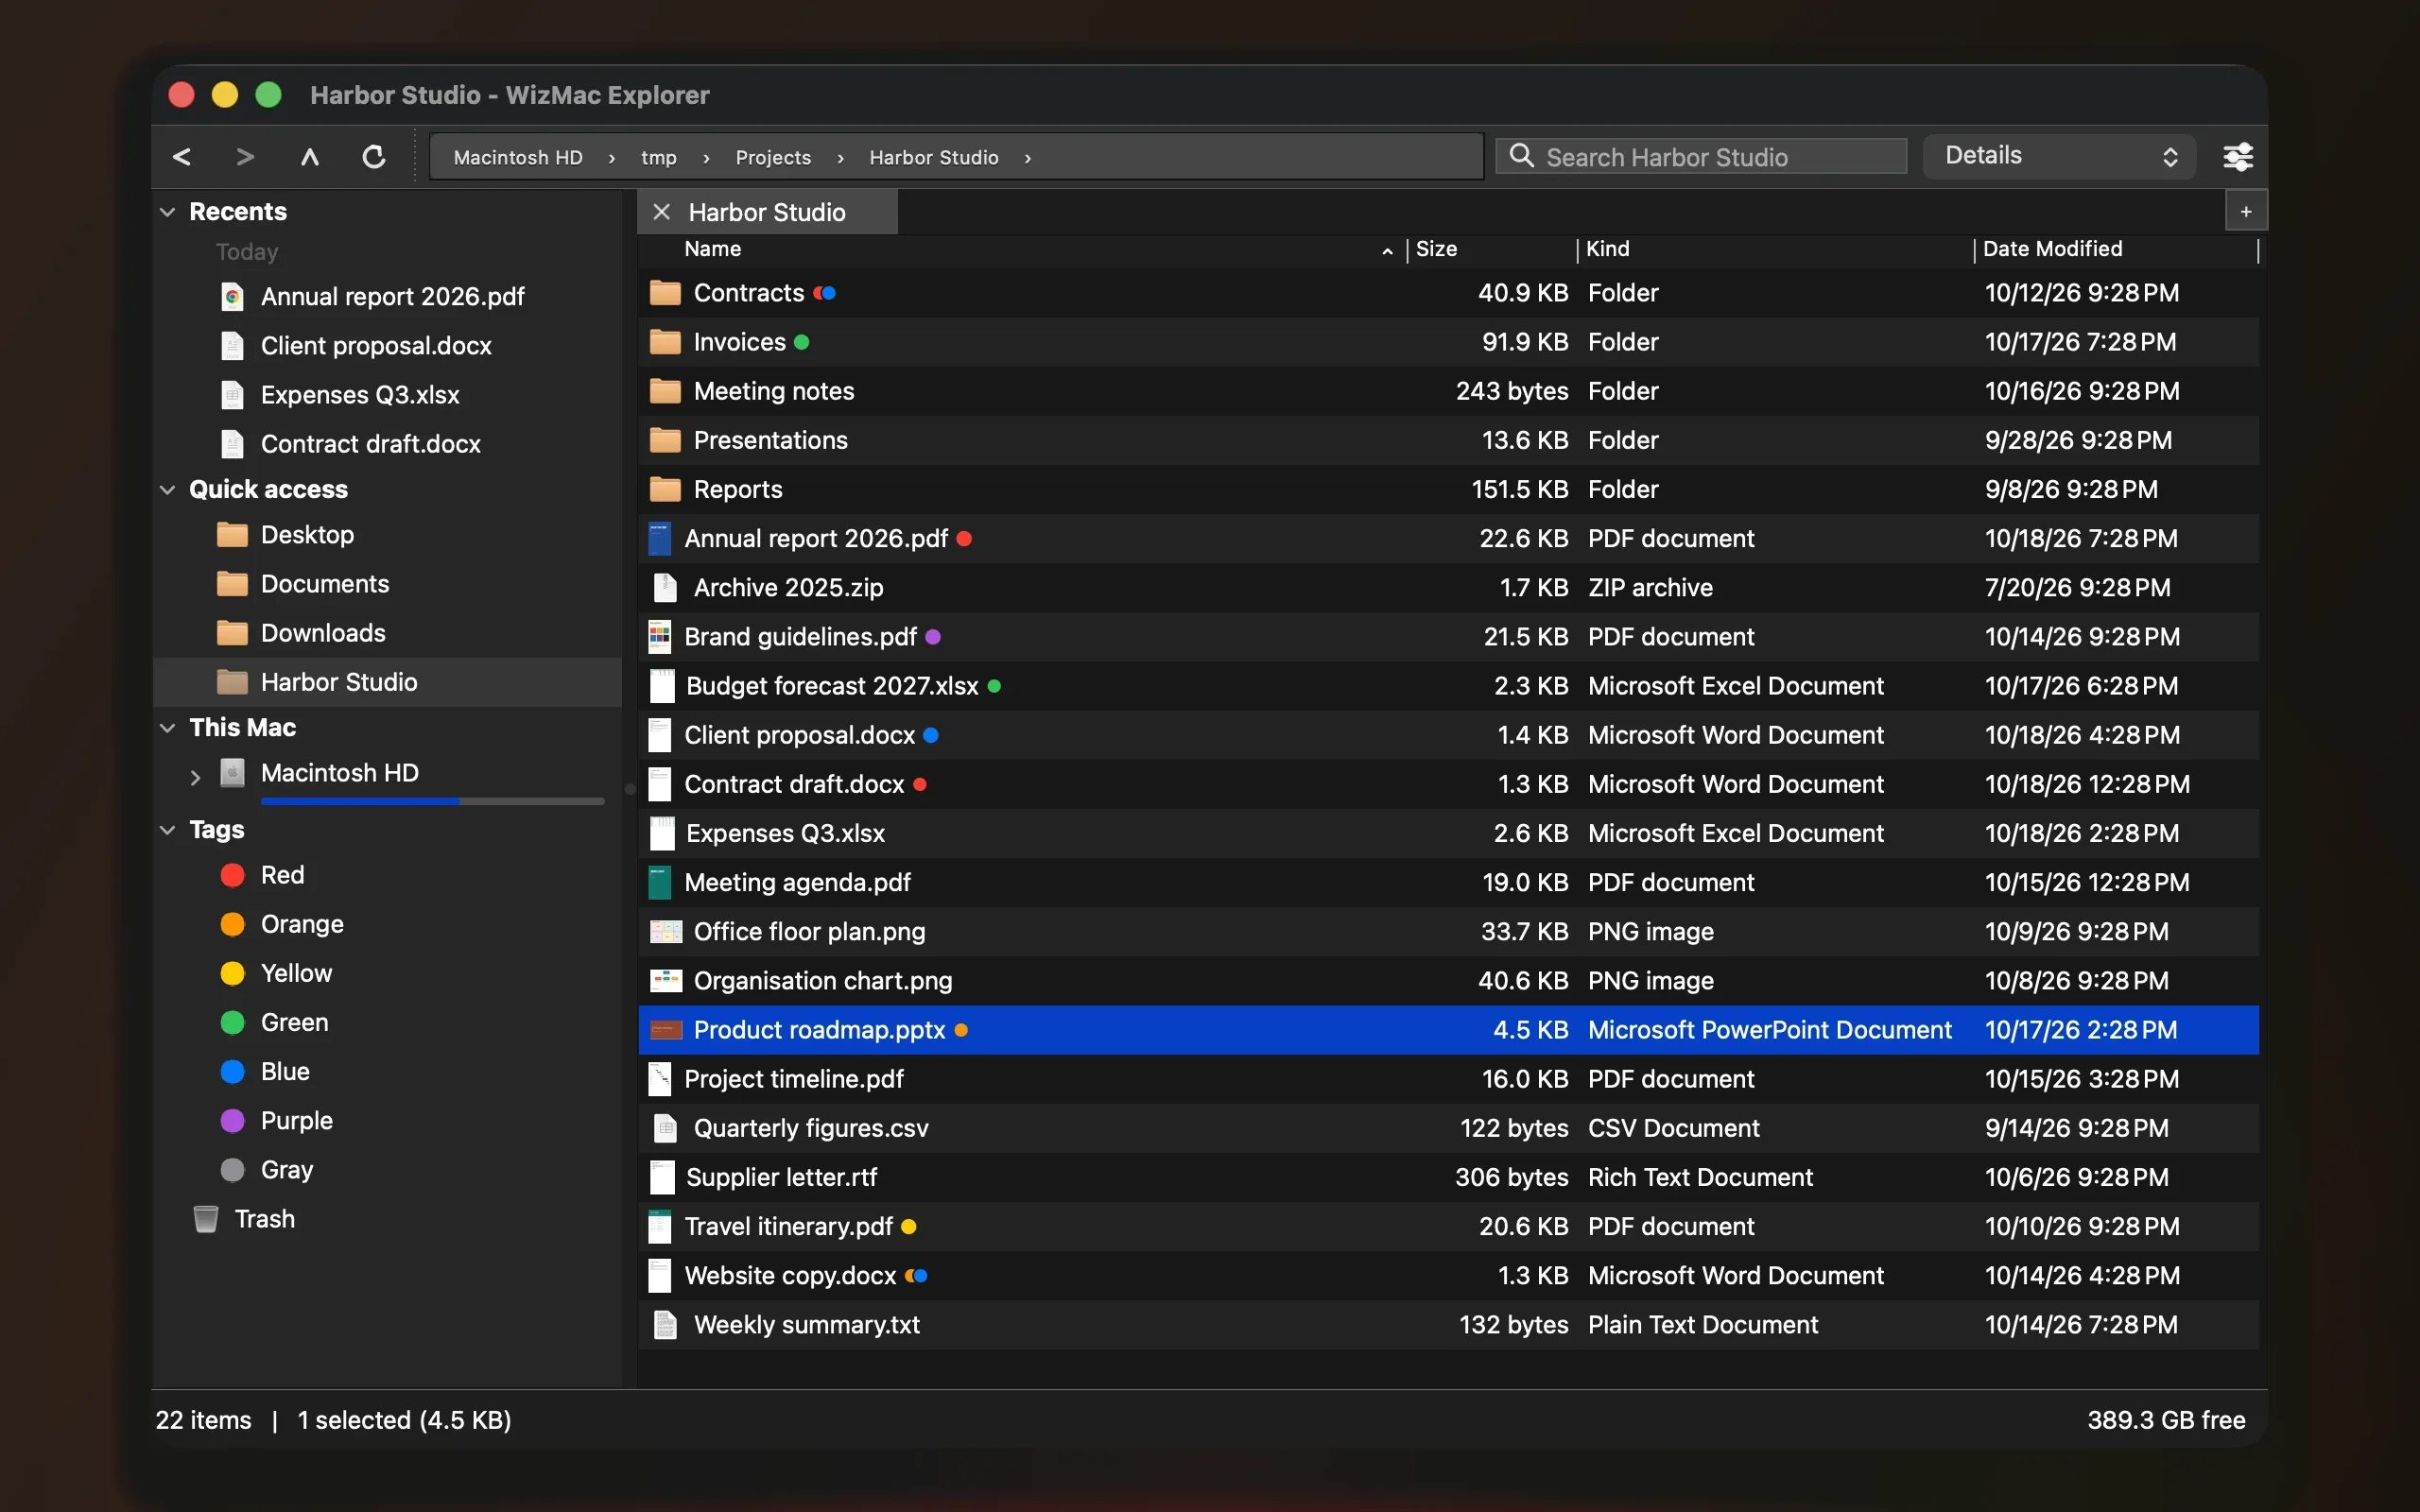Click the Projects breadcrumb segment
This screenshot has width=2420, height=1512.
pos(773,158)
